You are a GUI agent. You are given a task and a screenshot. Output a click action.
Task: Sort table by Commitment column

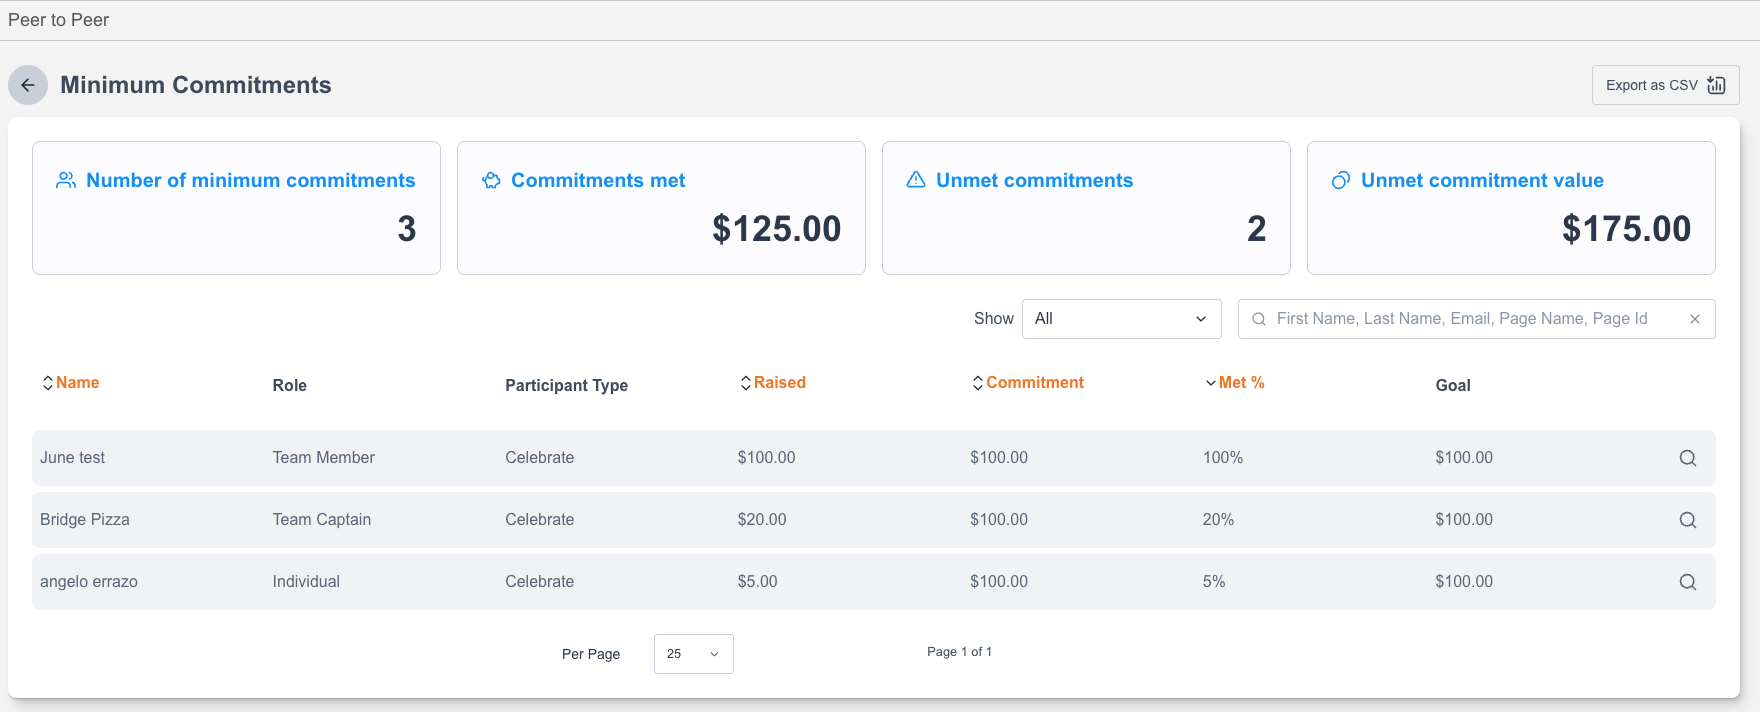(1028, 383)
